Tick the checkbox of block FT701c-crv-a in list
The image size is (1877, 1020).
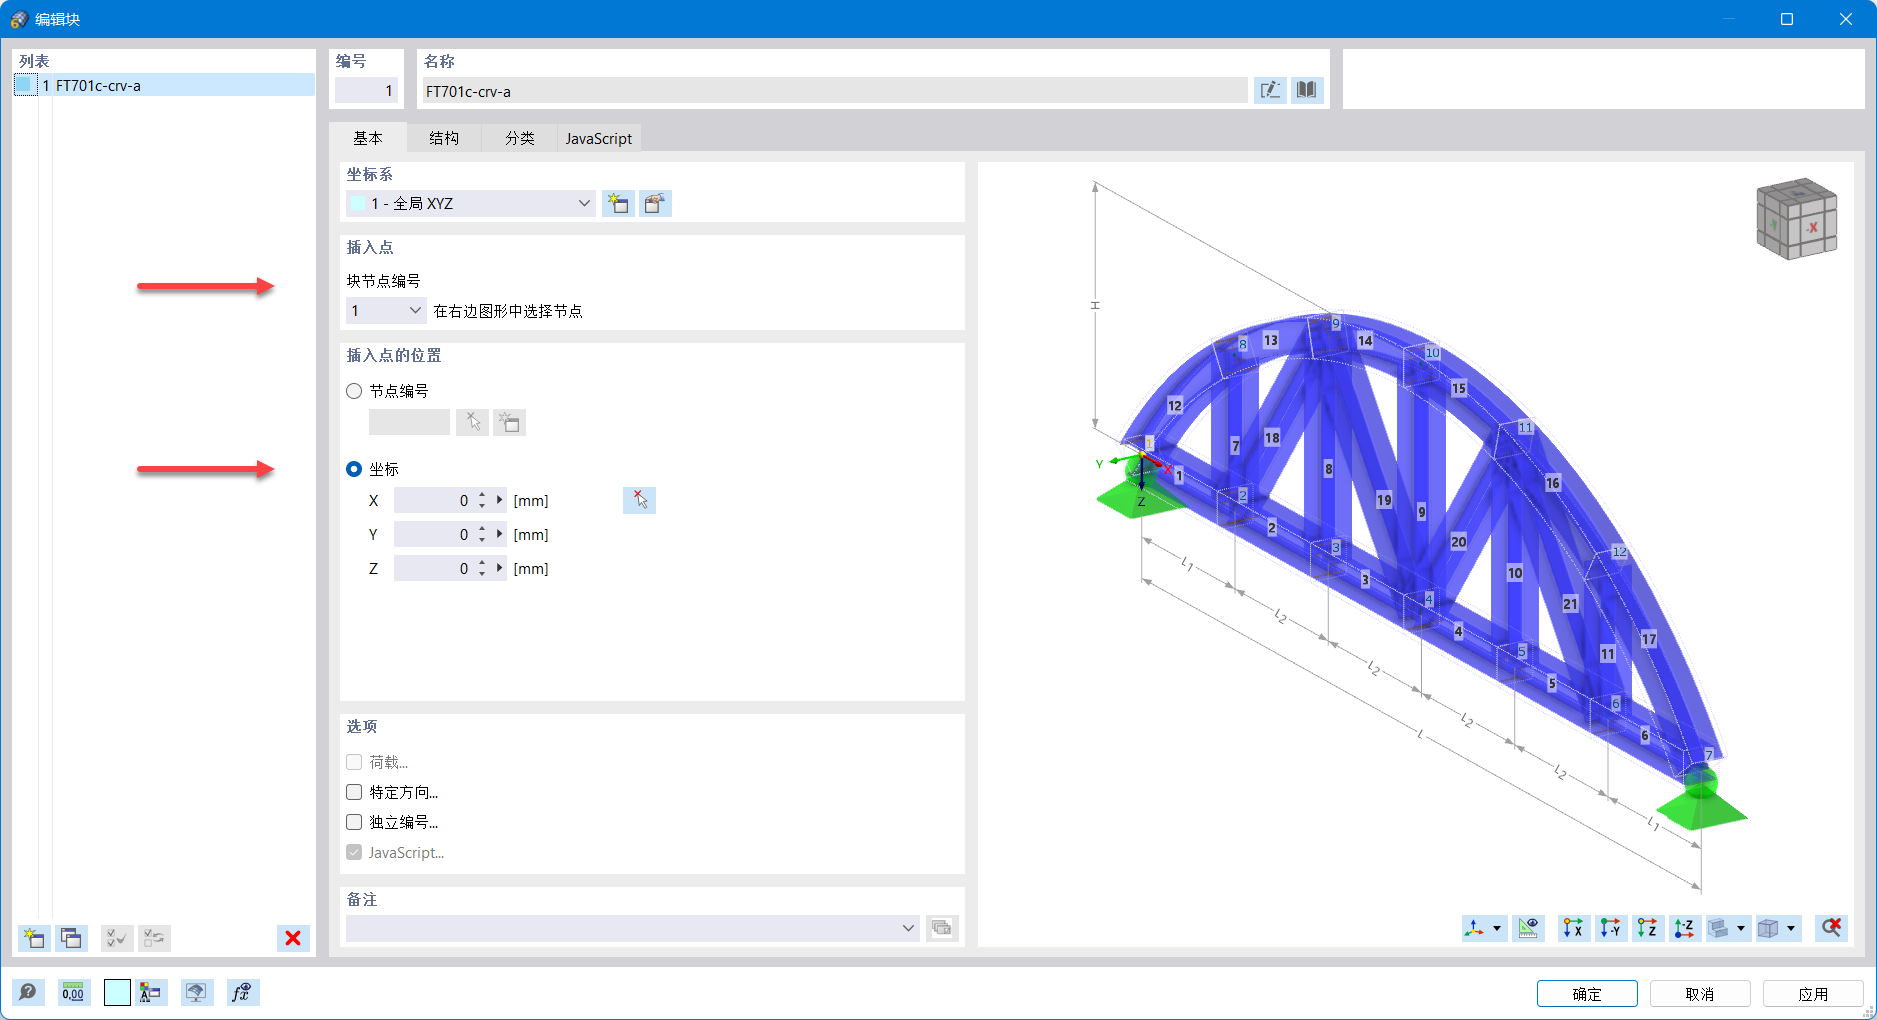[26, 85]
